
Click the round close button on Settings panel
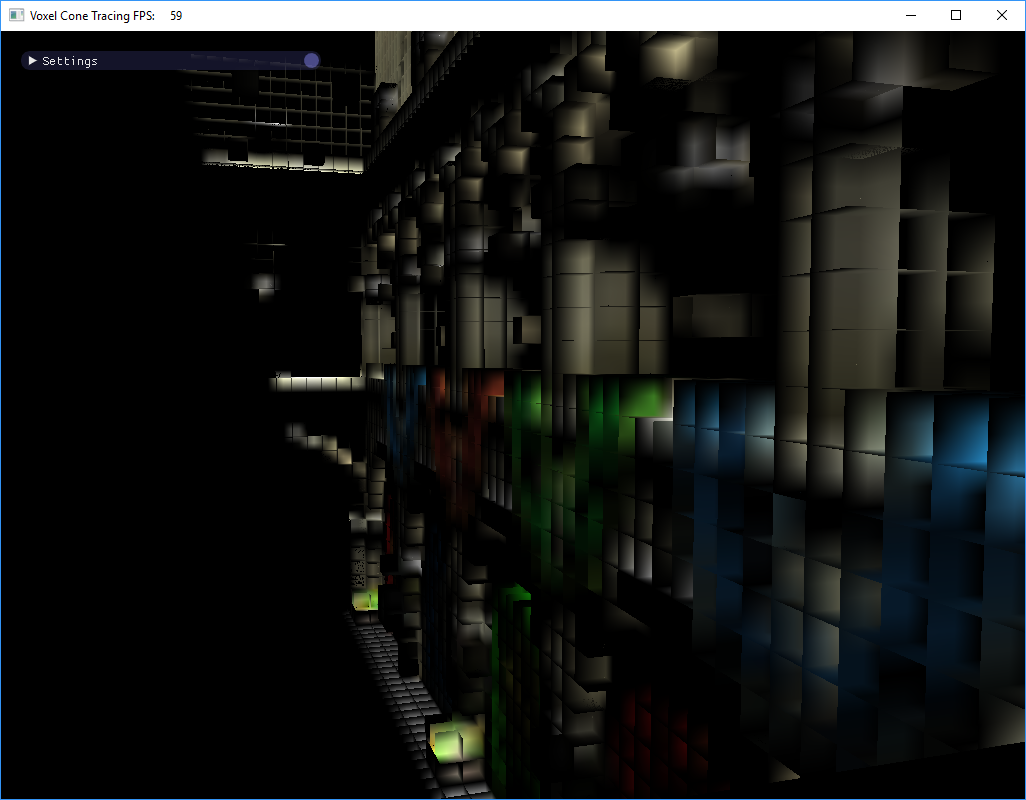311,61
